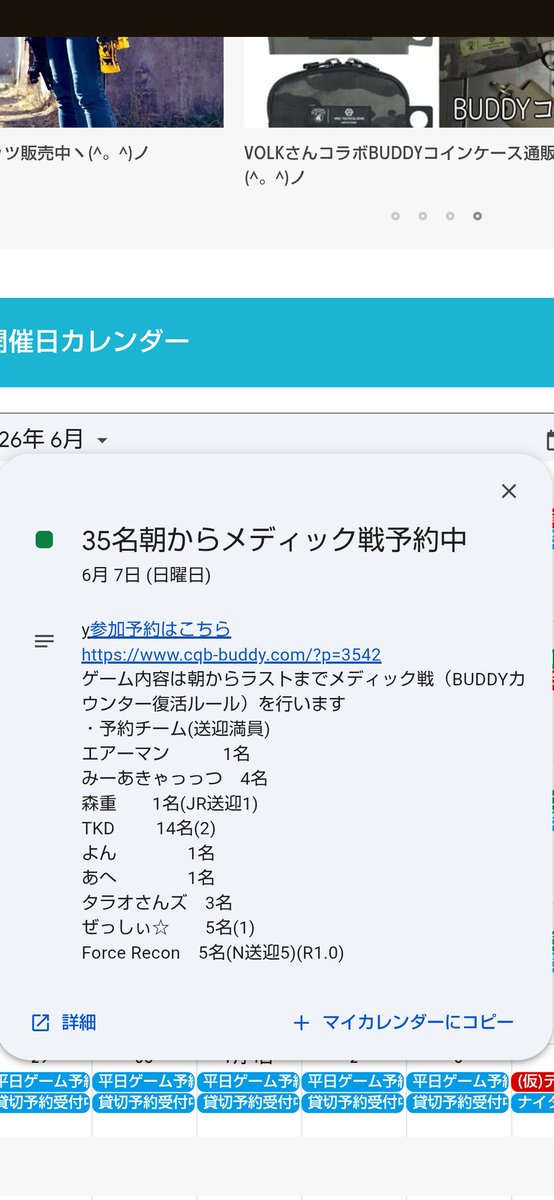Image resolution: width=554 pixels, height=1200 pixels.
Task: Click the TKD 14名(2) row
Action: coord(149,828)
